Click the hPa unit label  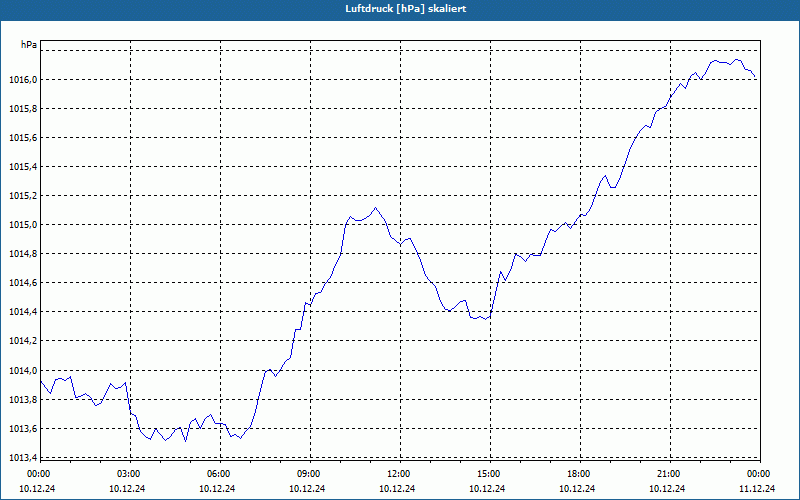click(x=29, y=45)
